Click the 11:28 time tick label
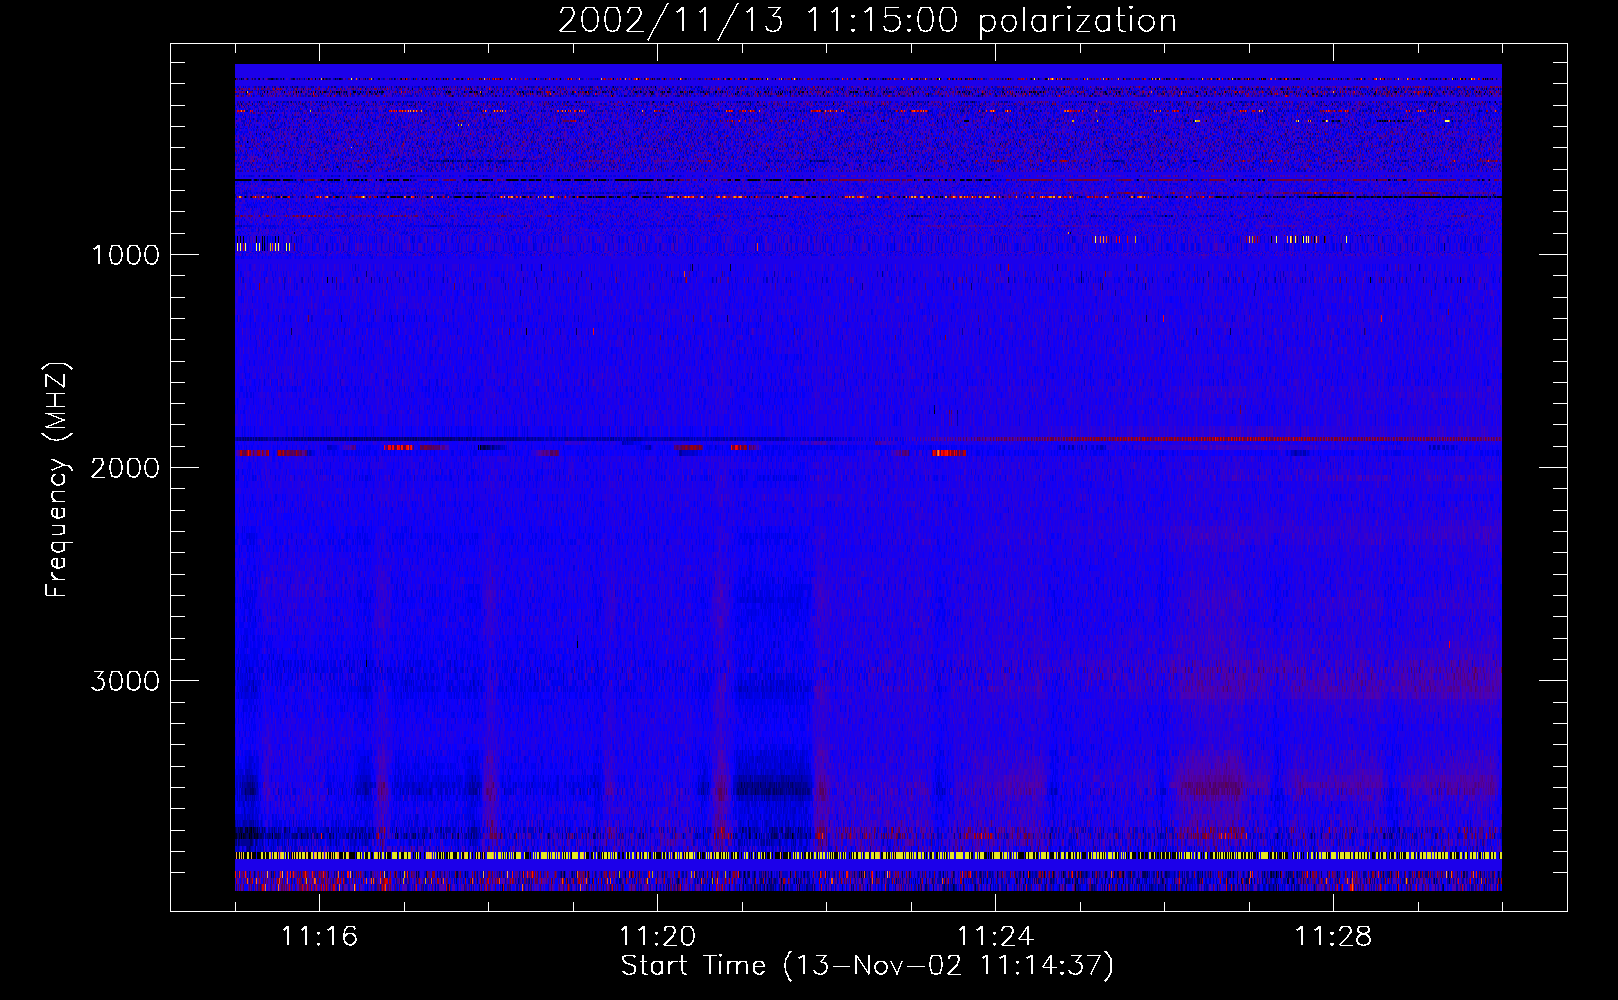The height and width of the screenshot is (1000, 1618). pyautogui.click(x=1333, y=936)
